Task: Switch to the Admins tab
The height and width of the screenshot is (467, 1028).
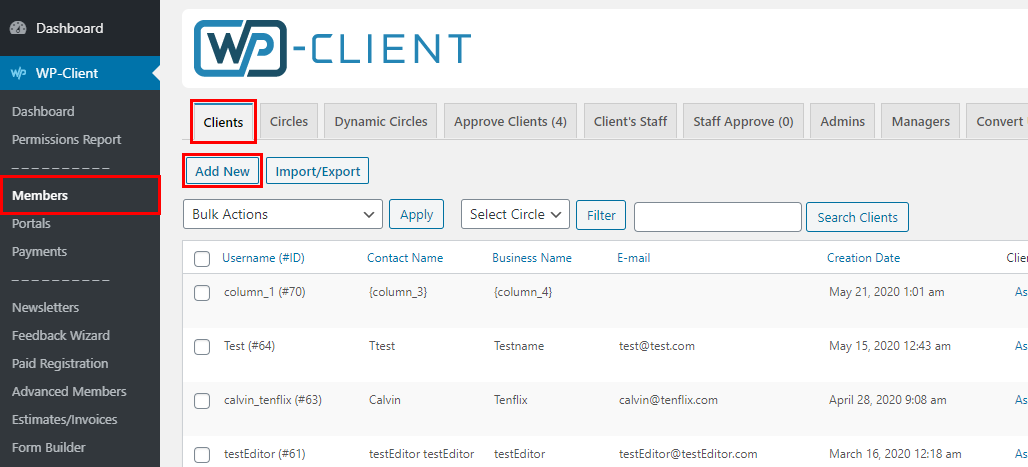Action: (842, 121)
